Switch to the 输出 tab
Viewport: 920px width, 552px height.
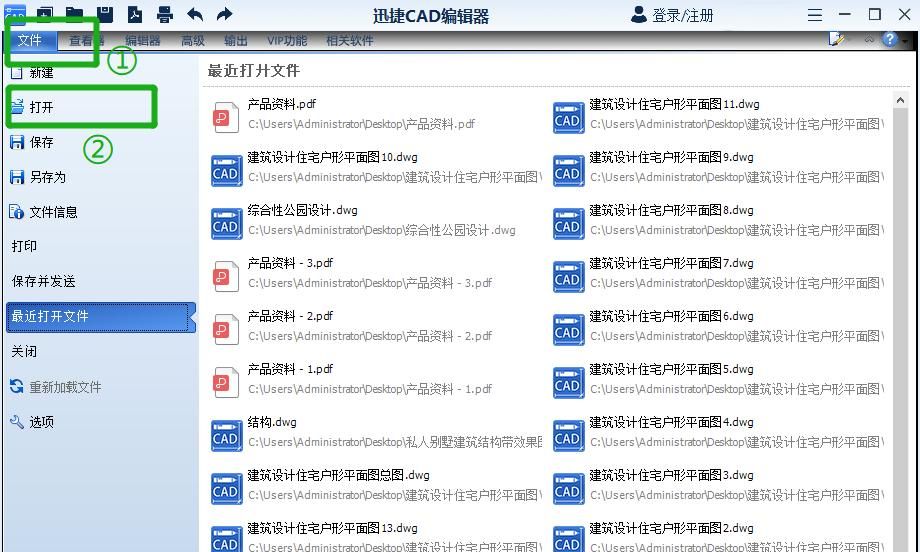tap(236, 40)
